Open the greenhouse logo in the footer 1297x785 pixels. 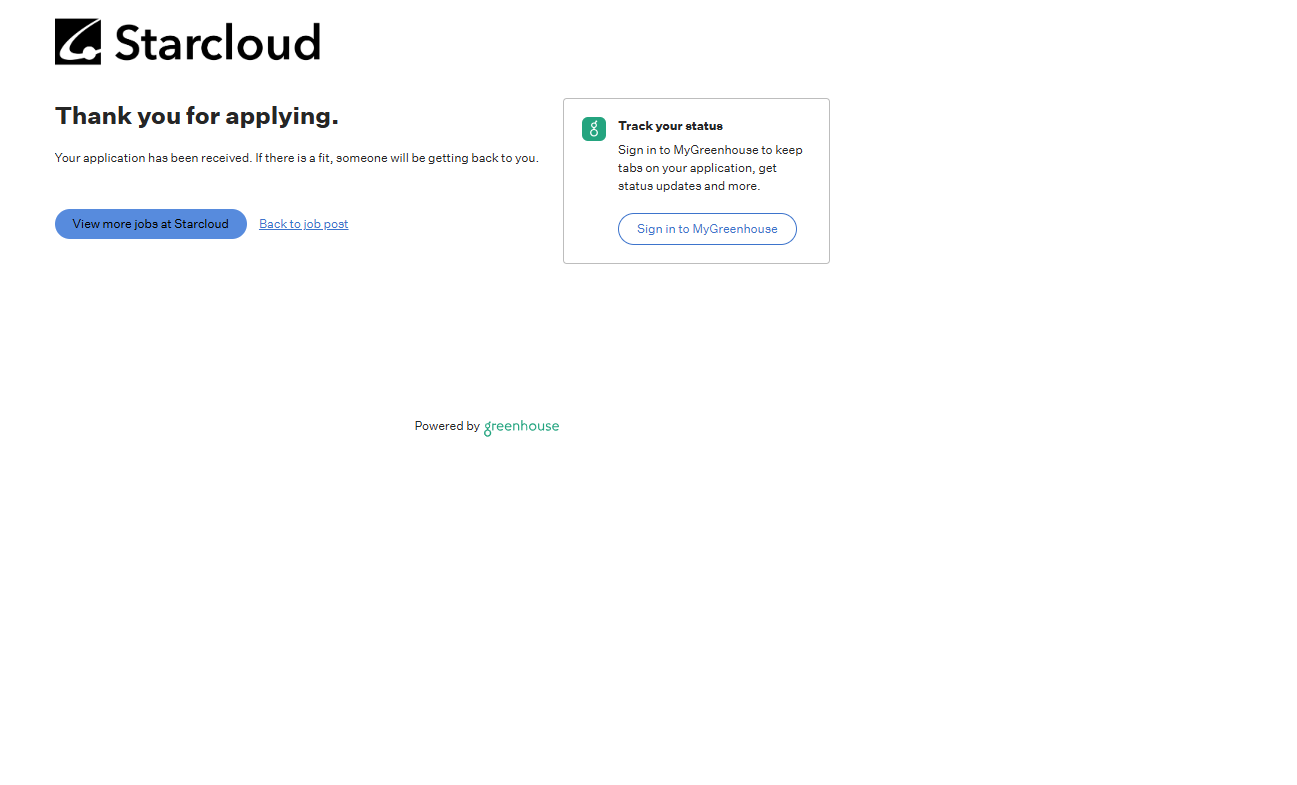522,427
